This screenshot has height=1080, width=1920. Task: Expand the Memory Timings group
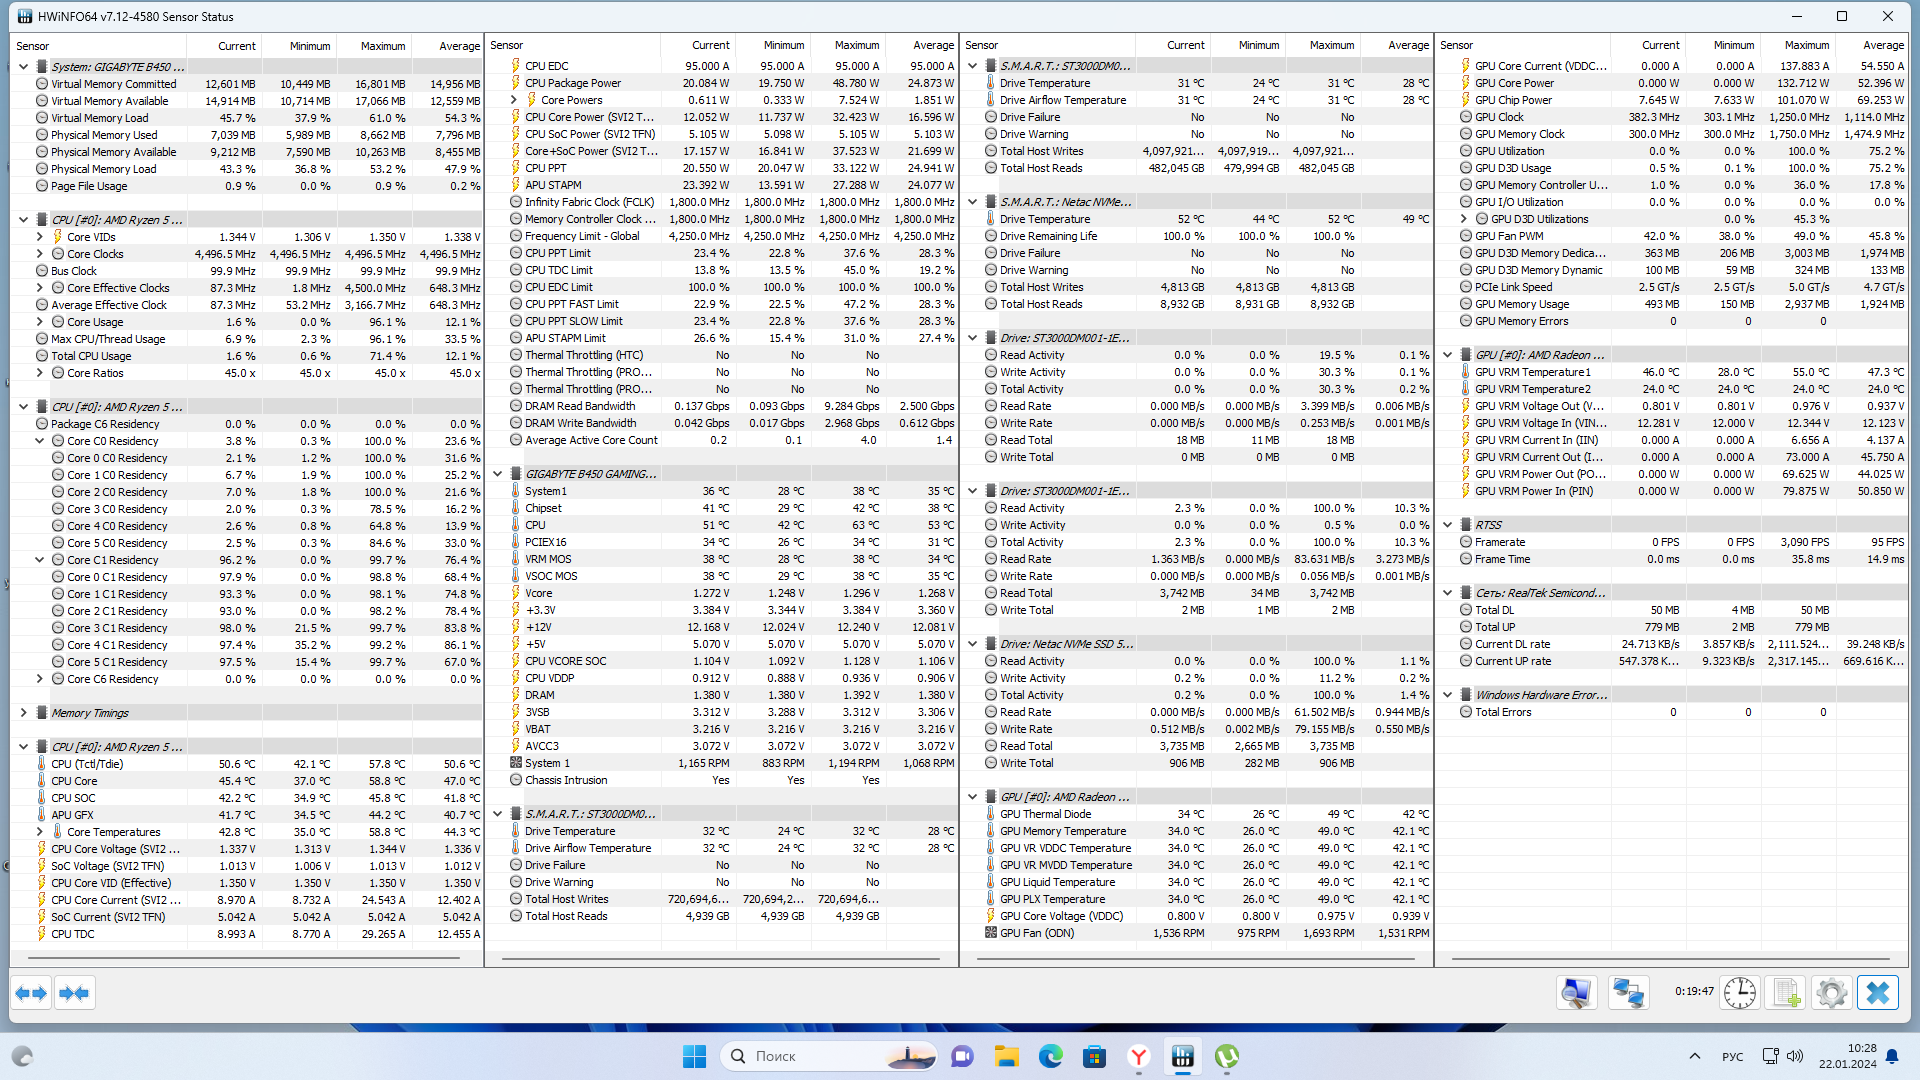23,713
